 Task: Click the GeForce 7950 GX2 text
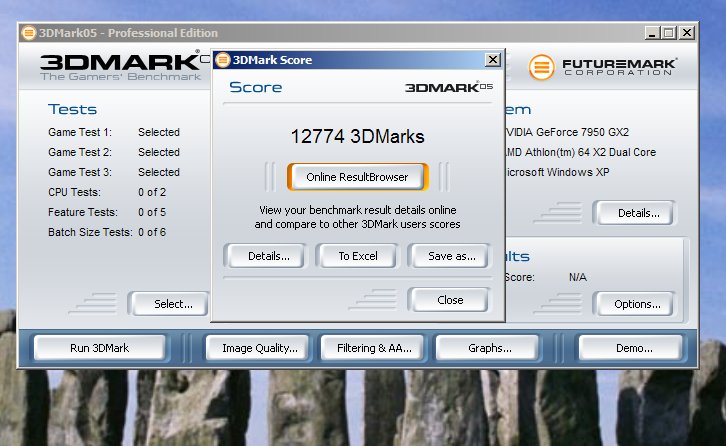pyautogui.click(x=582, y=132)
